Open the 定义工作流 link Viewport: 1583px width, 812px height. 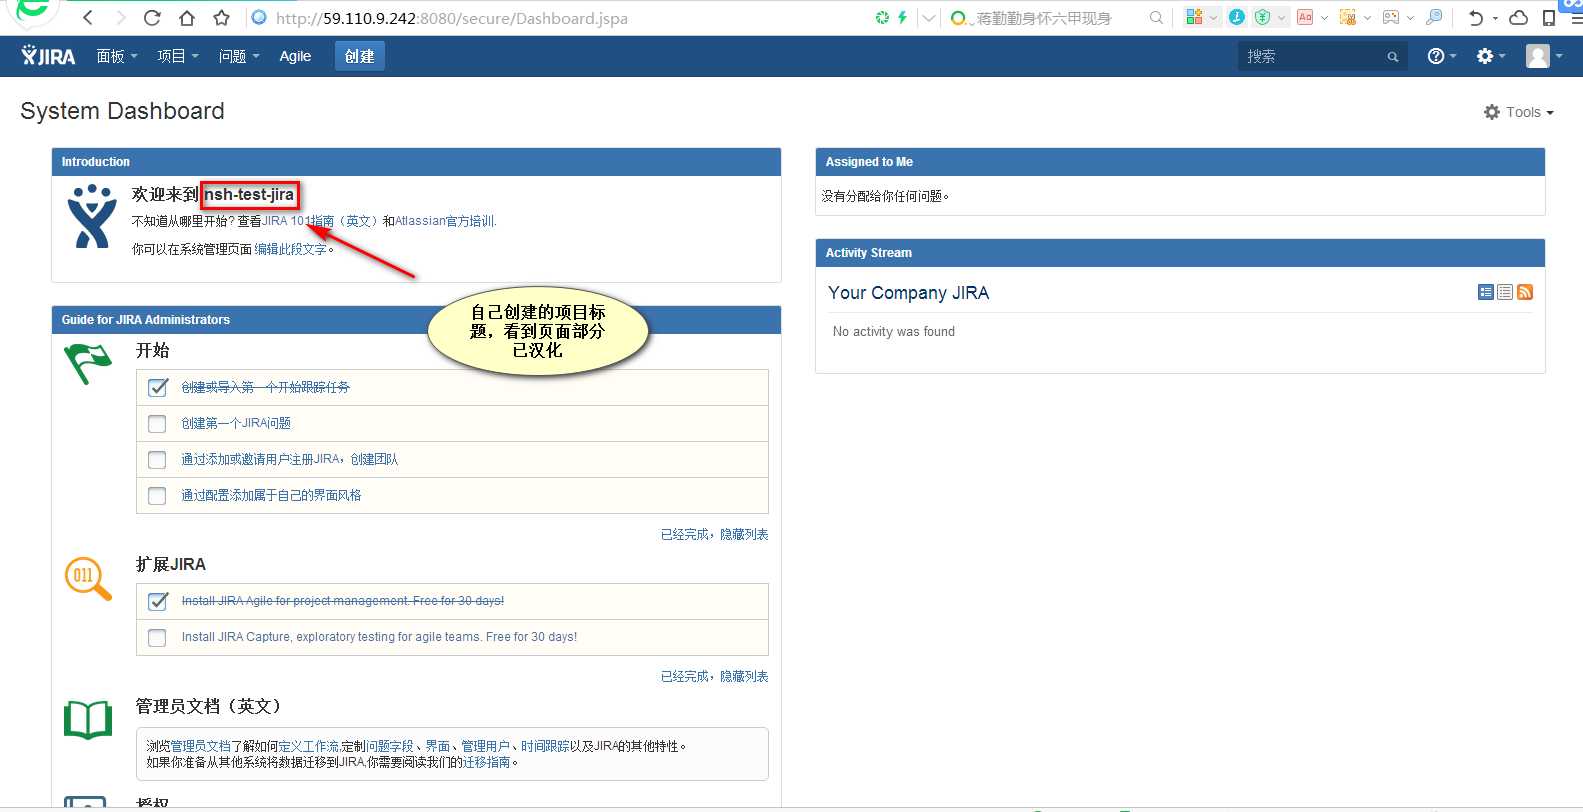[309, 746]
